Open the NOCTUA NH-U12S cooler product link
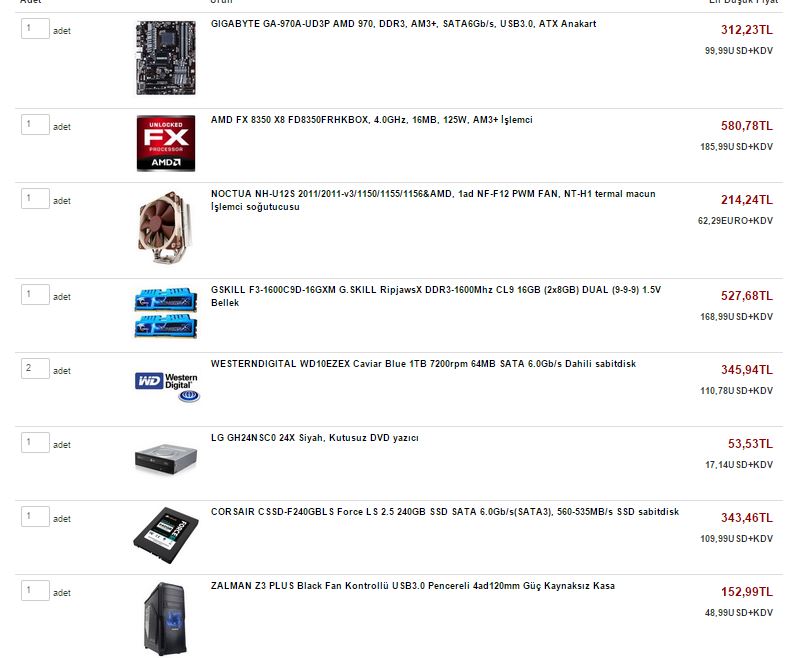 [x=433, y=200]
